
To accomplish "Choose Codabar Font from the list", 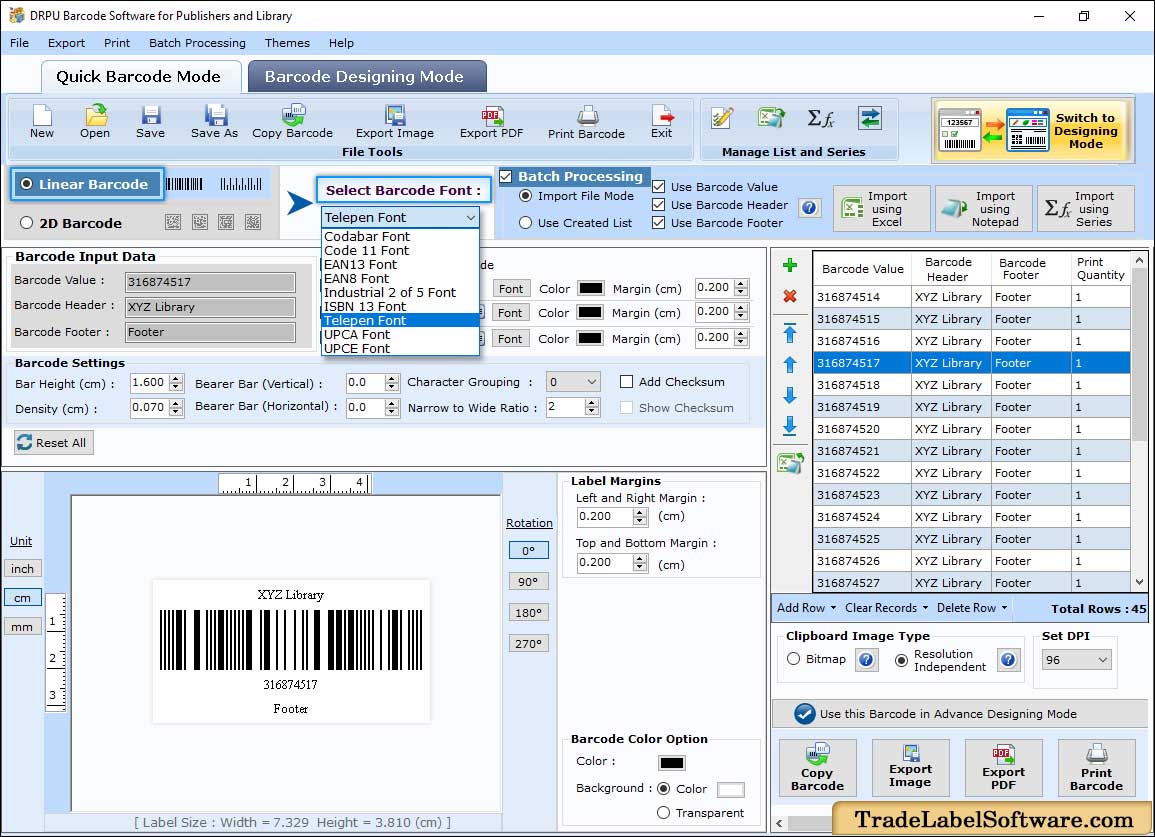I will (367, 237).
